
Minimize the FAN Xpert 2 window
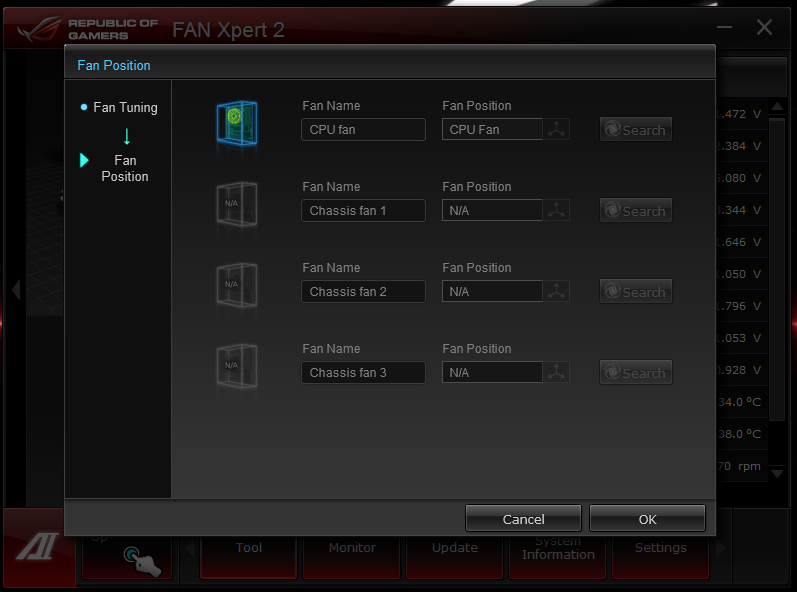coord(724,27)
